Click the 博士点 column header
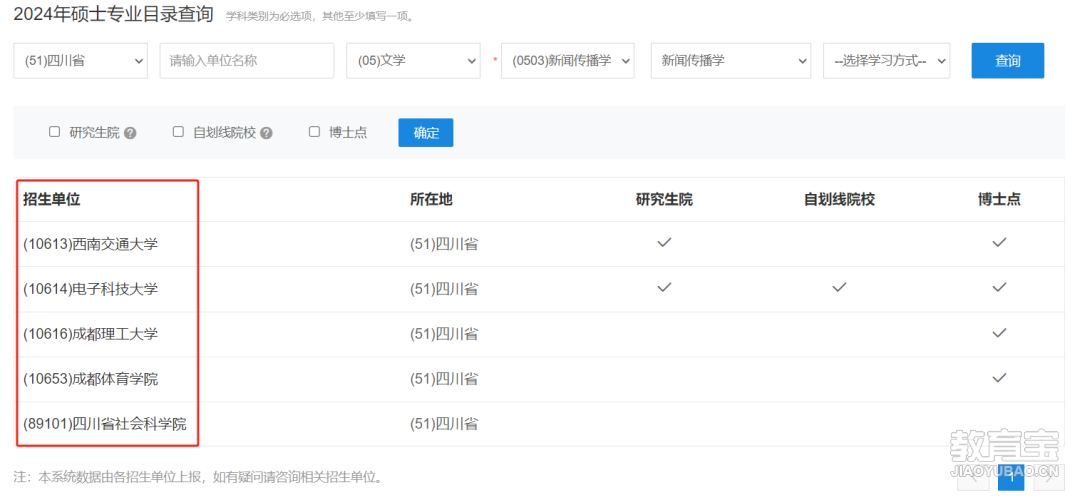The width and height of the screenshot is (1080, 500). (x=999, y=200)
